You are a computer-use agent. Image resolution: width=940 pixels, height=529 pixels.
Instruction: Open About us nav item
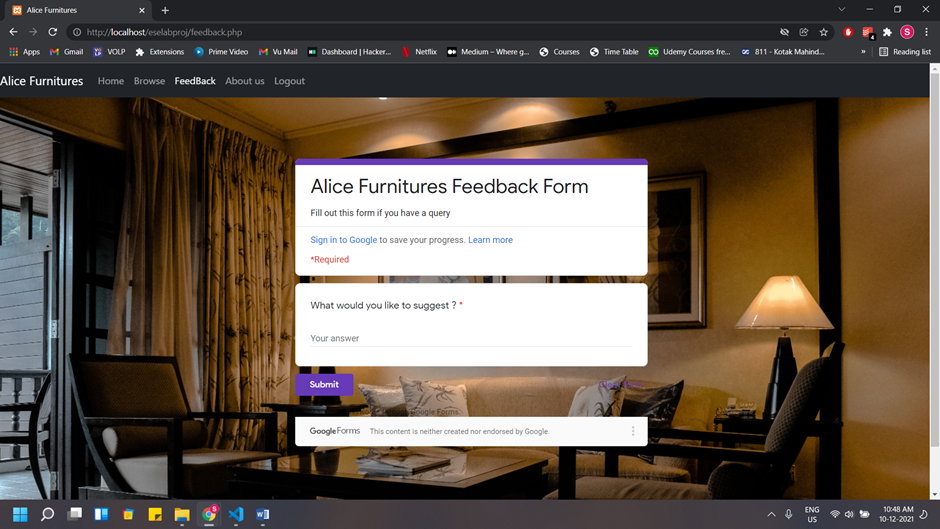245,81
